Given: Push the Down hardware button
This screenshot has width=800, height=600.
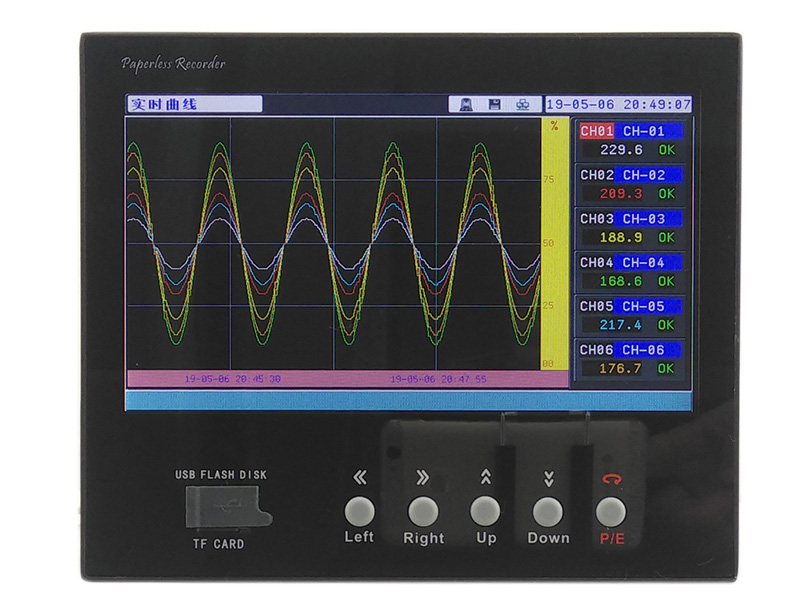Looking at the screenshot, I should point(548,511).
